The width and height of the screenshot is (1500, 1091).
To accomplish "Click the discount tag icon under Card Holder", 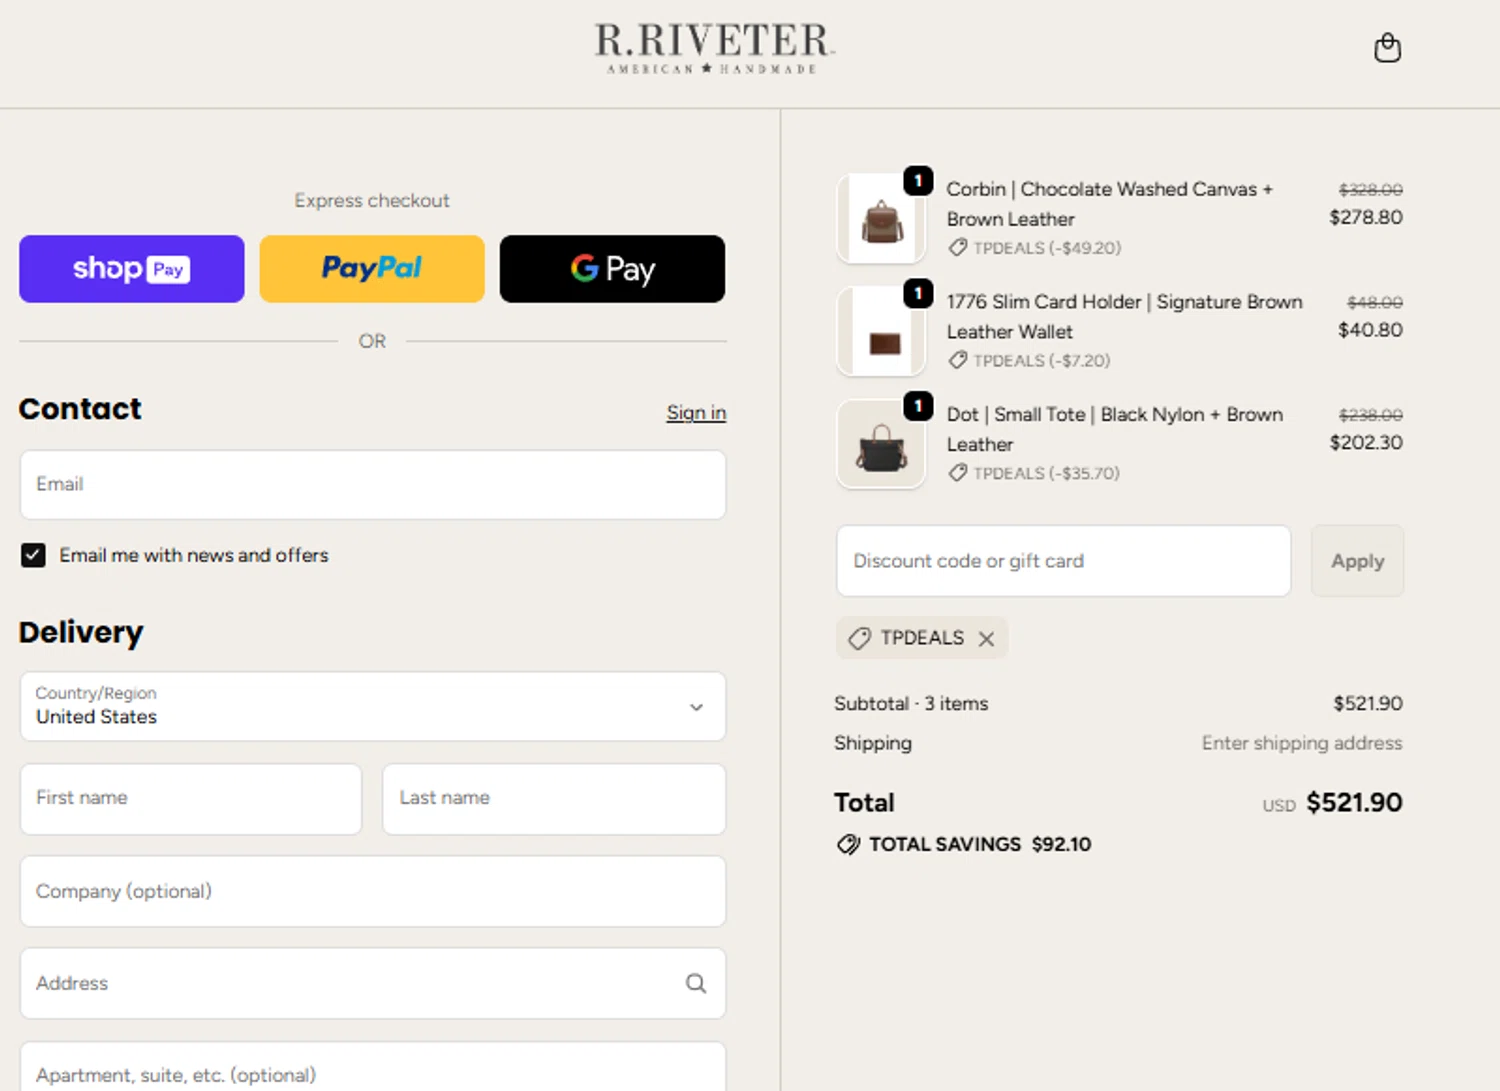I will (957, 360).
